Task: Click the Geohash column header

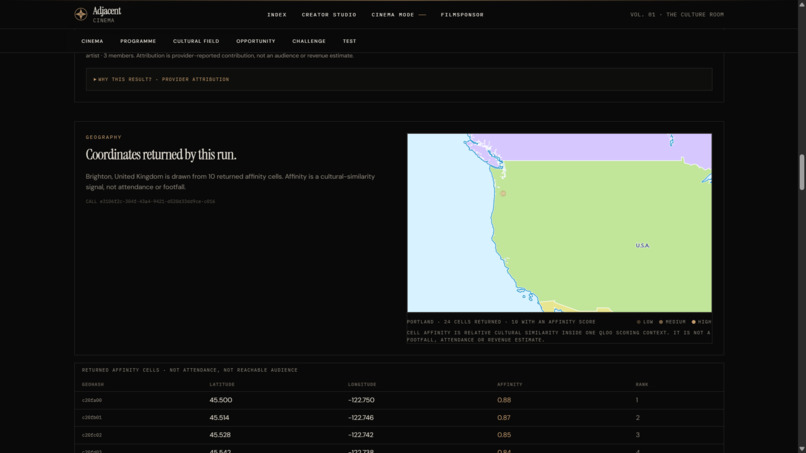Action: (93, 385)
